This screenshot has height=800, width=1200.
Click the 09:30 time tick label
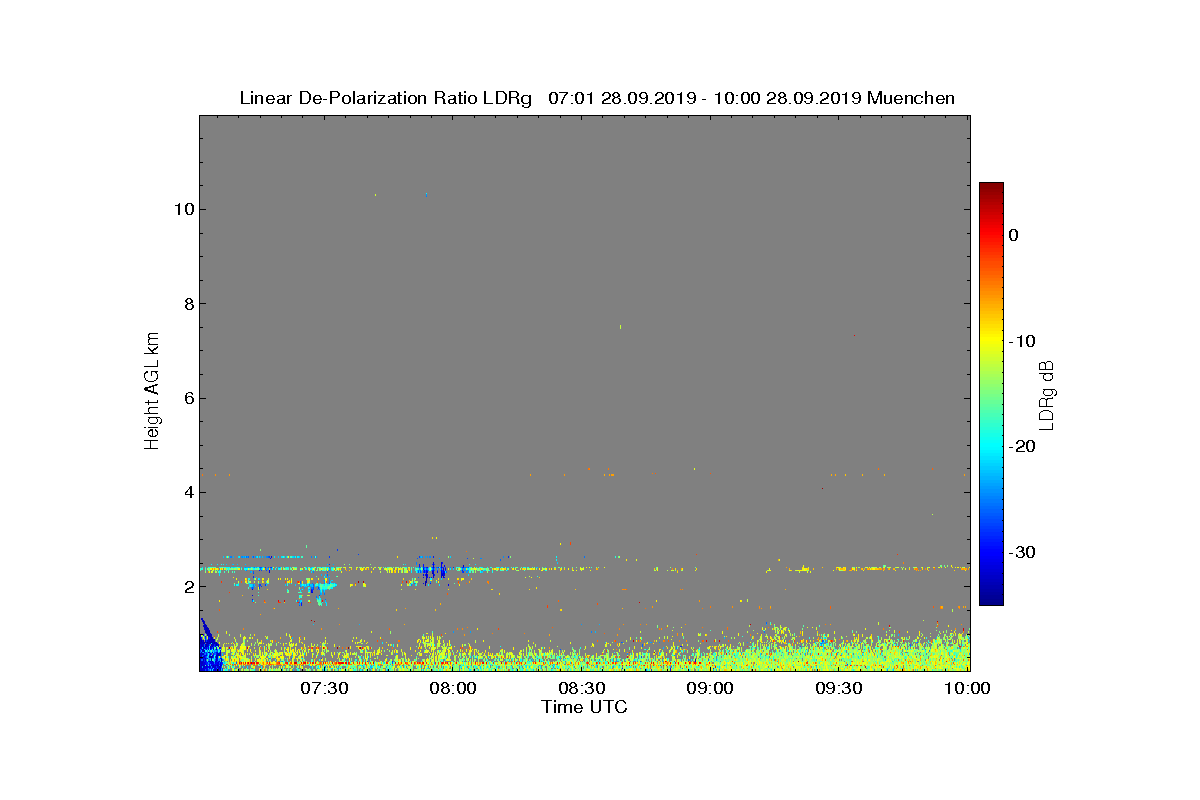[840, 688]
